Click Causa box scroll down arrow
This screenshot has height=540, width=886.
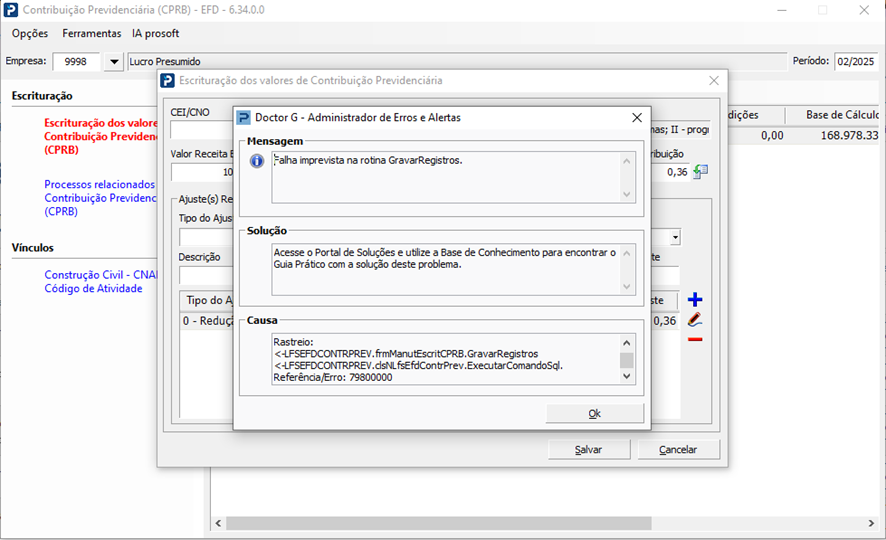[627, 376]
